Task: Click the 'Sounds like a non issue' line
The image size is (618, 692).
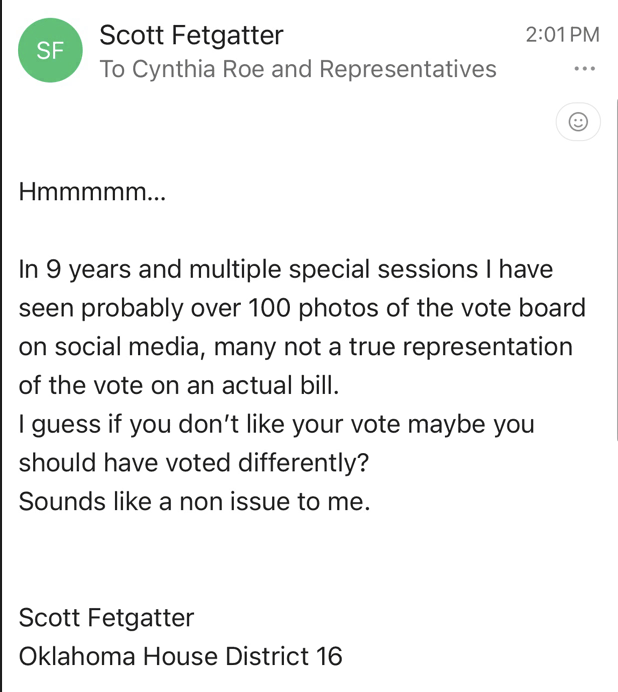Action: click(194, 502)
